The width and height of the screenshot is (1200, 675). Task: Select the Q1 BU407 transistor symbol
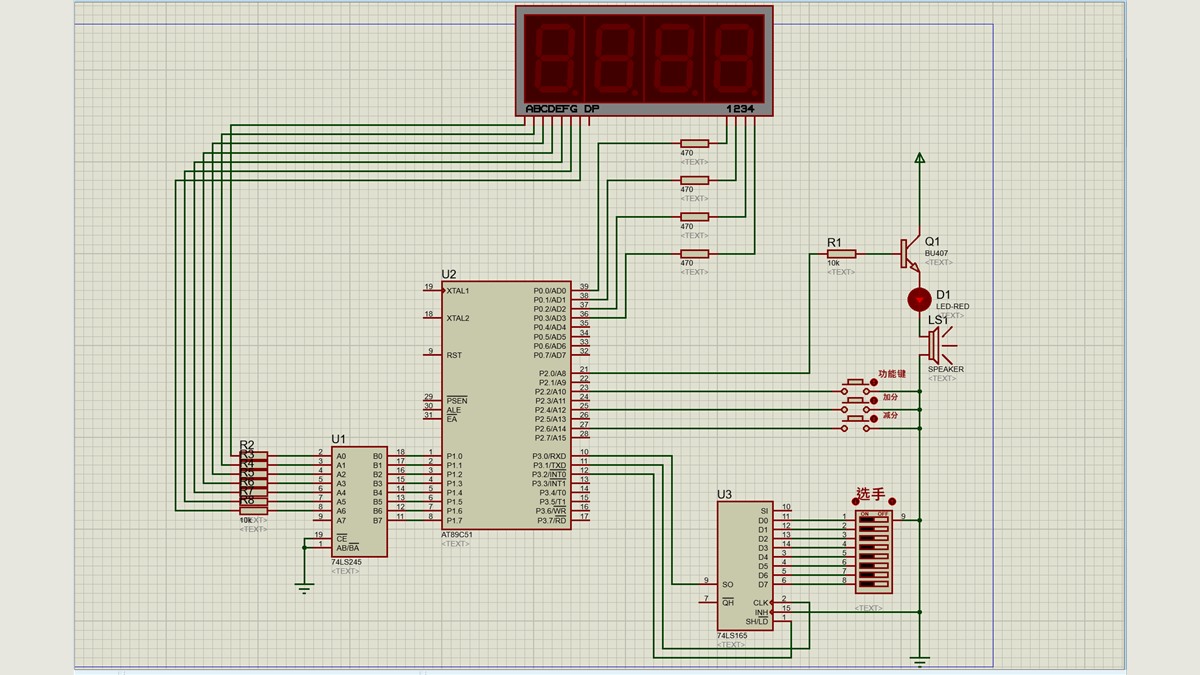[910, 254]
